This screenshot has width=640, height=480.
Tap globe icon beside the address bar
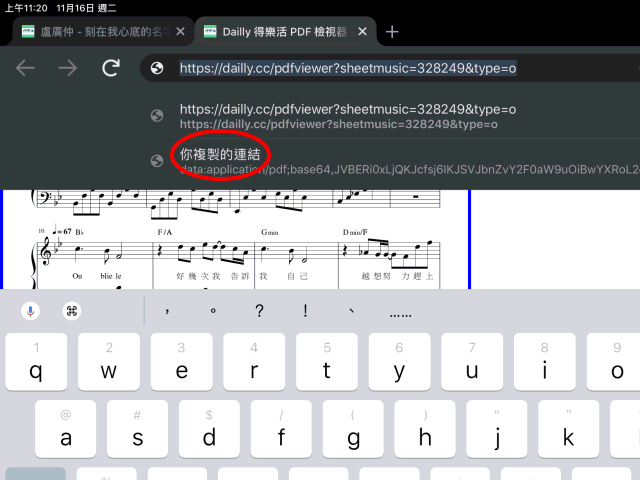click(156, 68)
